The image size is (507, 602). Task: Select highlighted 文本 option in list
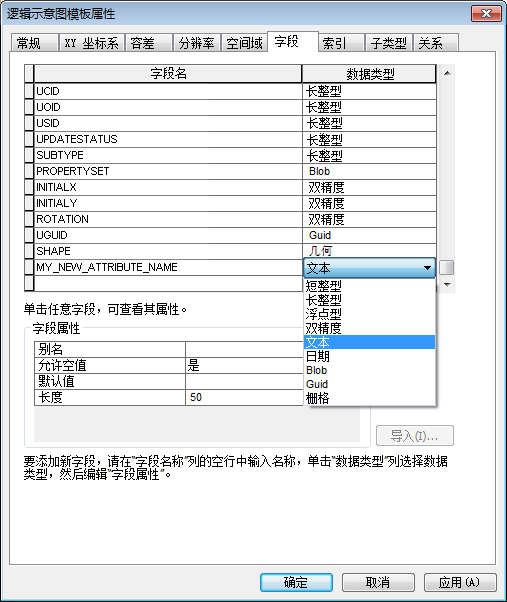[x=369, y=342]
